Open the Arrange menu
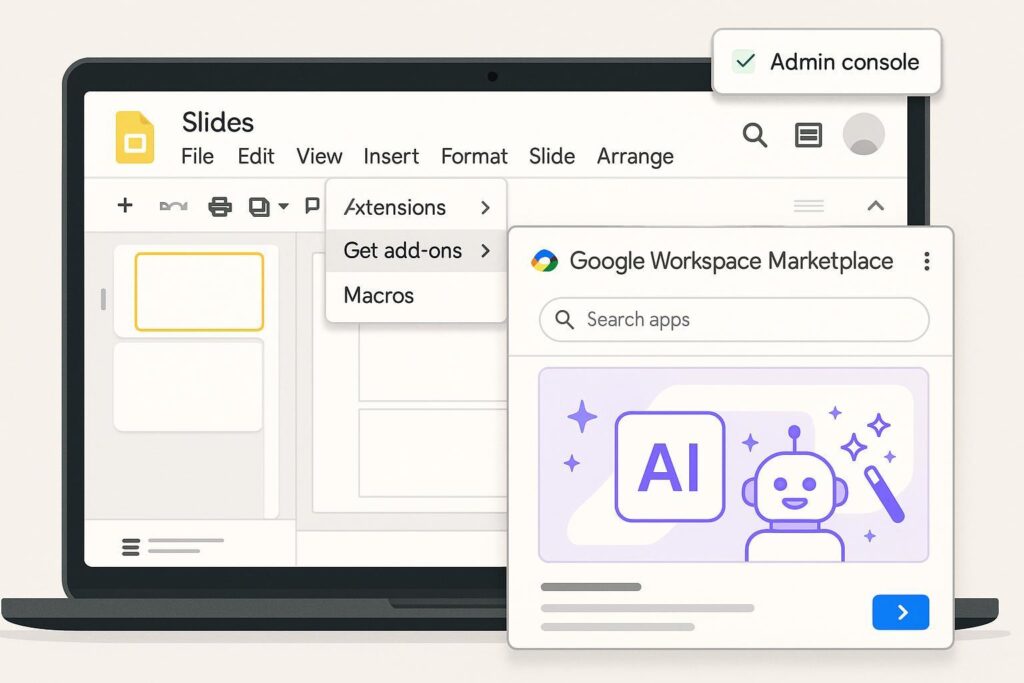 pyautogui.click(x=635, y=156)
